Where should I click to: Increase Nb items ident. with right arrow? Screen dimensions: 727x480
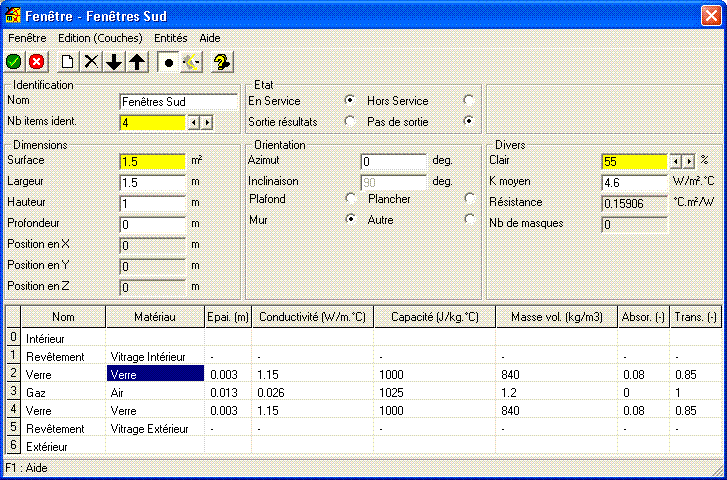tap(207, 123)
